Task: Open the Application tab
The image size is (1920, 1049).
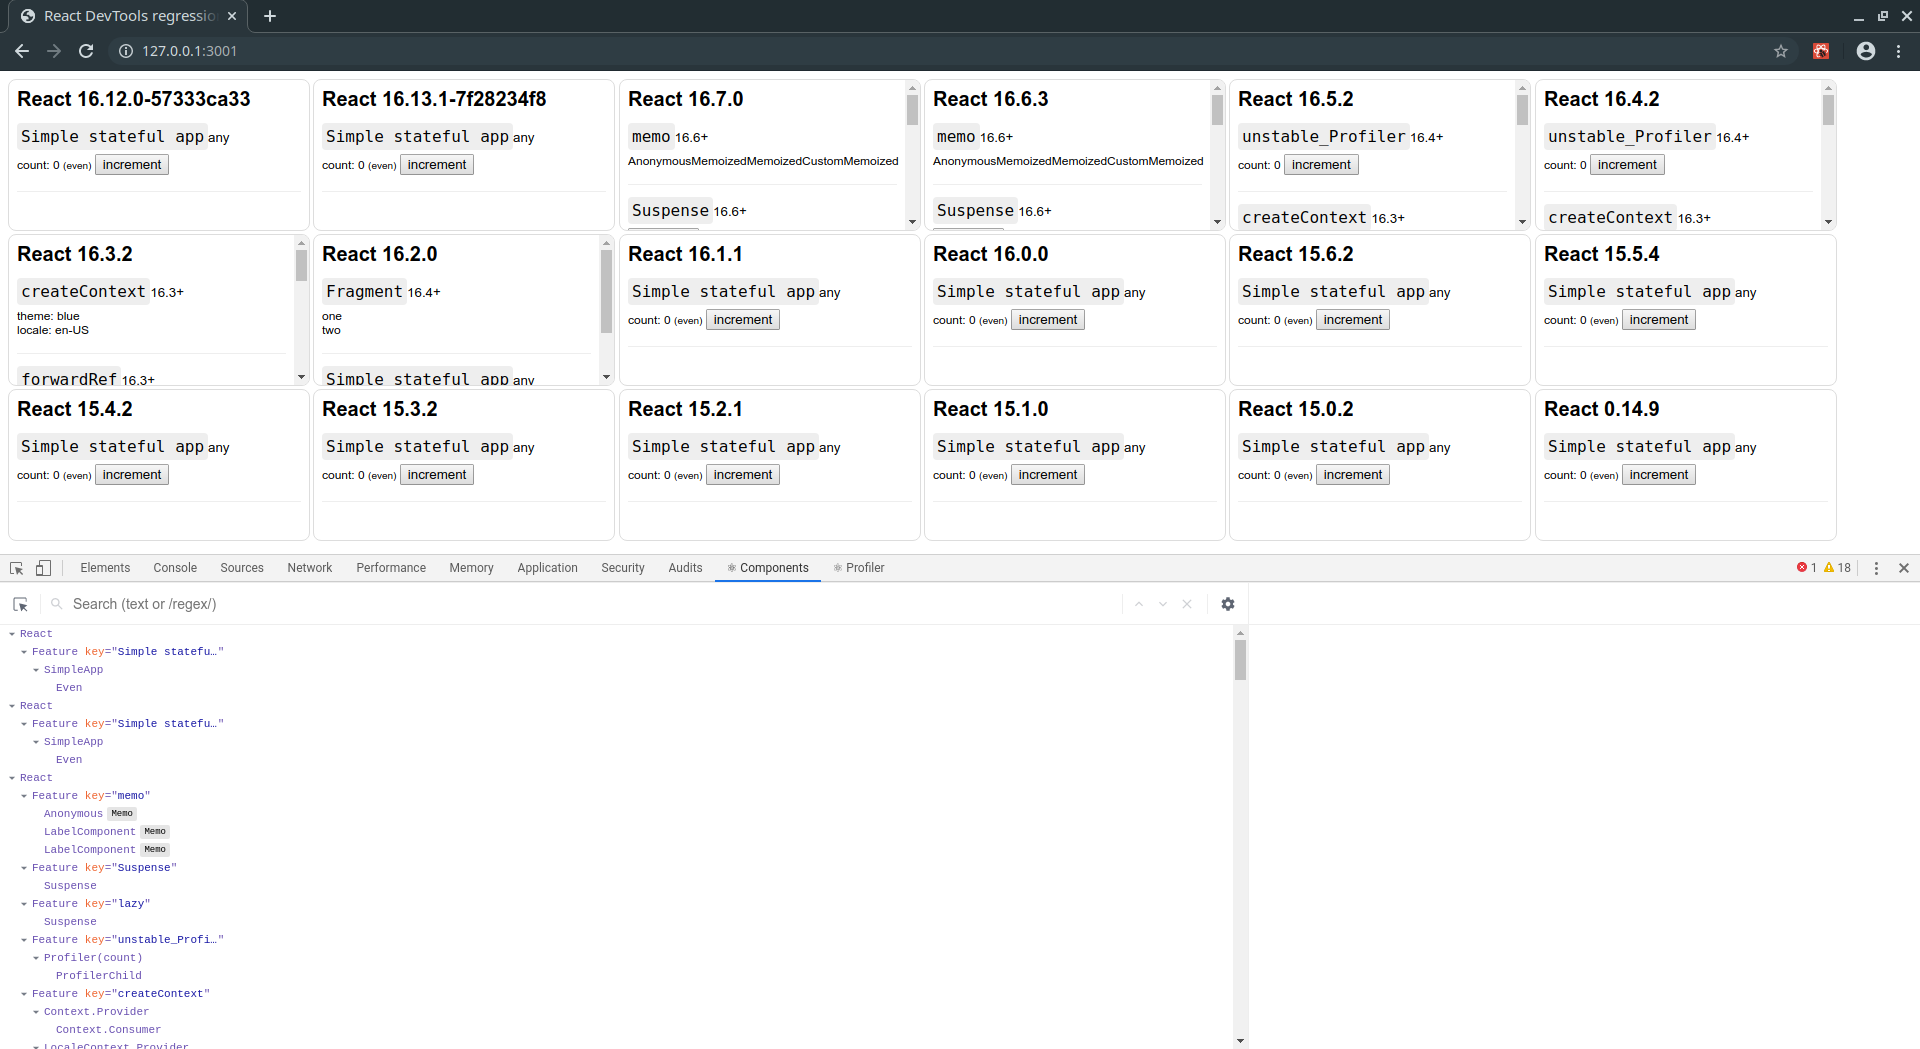Action: click(x=547, y=568)
